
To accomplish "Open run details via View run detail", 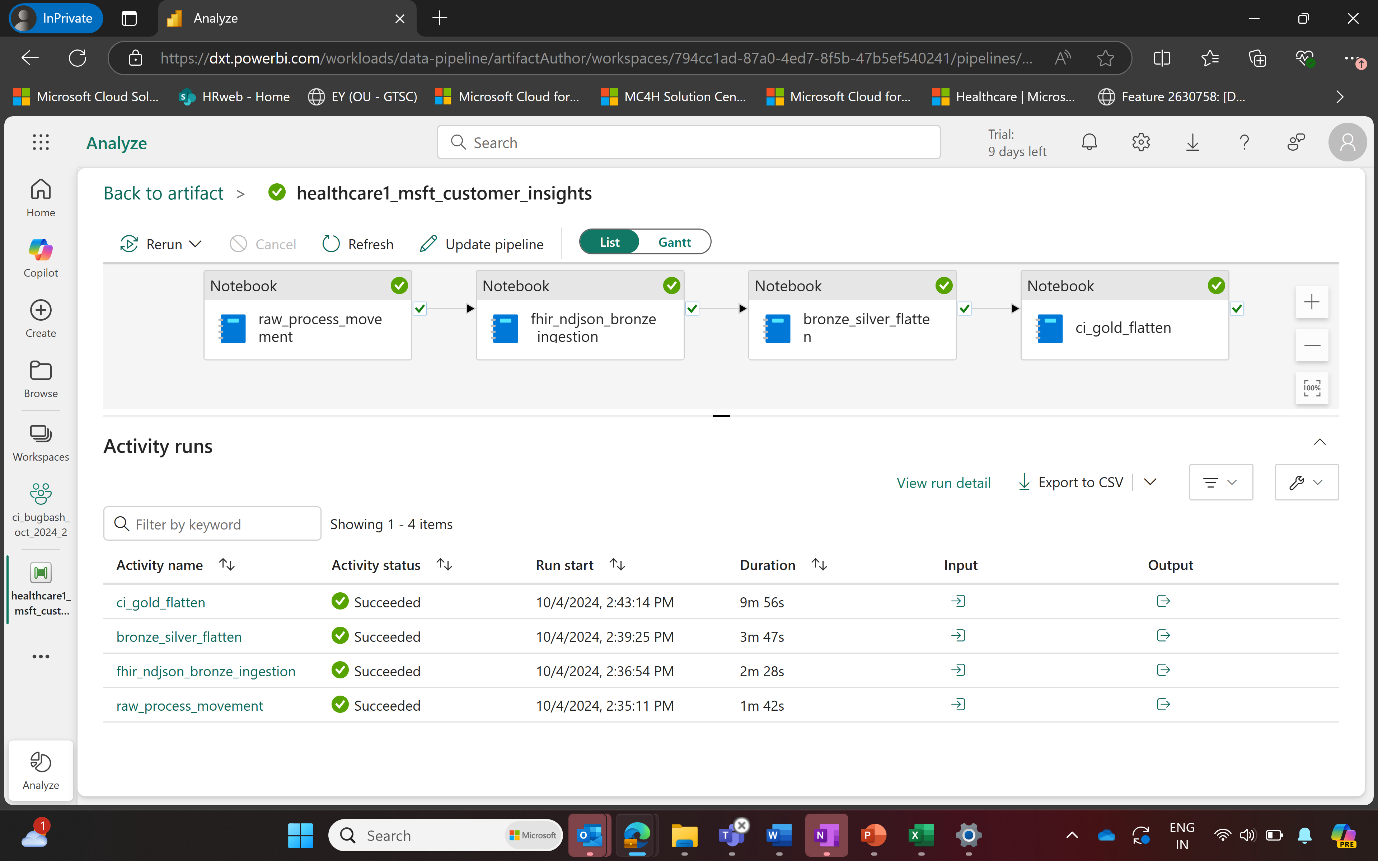I will coord(943,482).
